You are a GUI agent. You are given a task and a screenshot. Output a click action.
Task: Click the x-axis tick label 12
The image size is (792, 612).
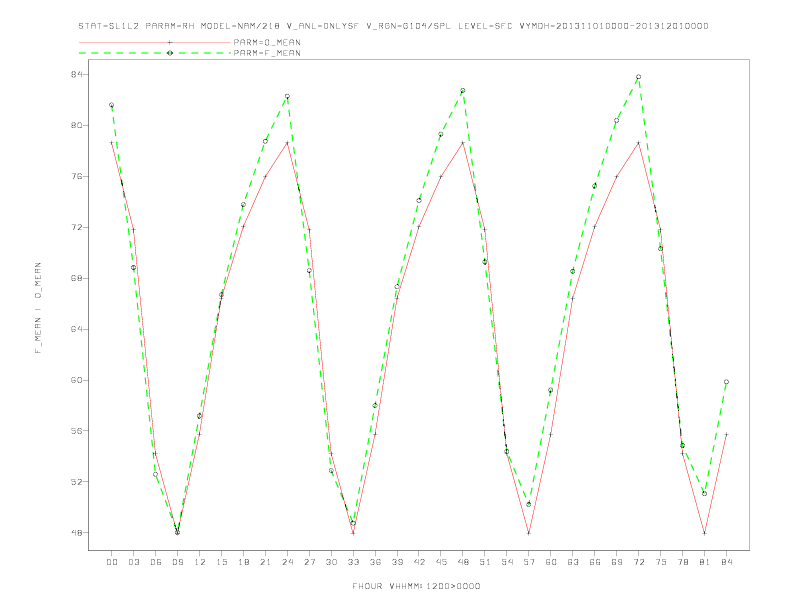(x=200, y=562)
